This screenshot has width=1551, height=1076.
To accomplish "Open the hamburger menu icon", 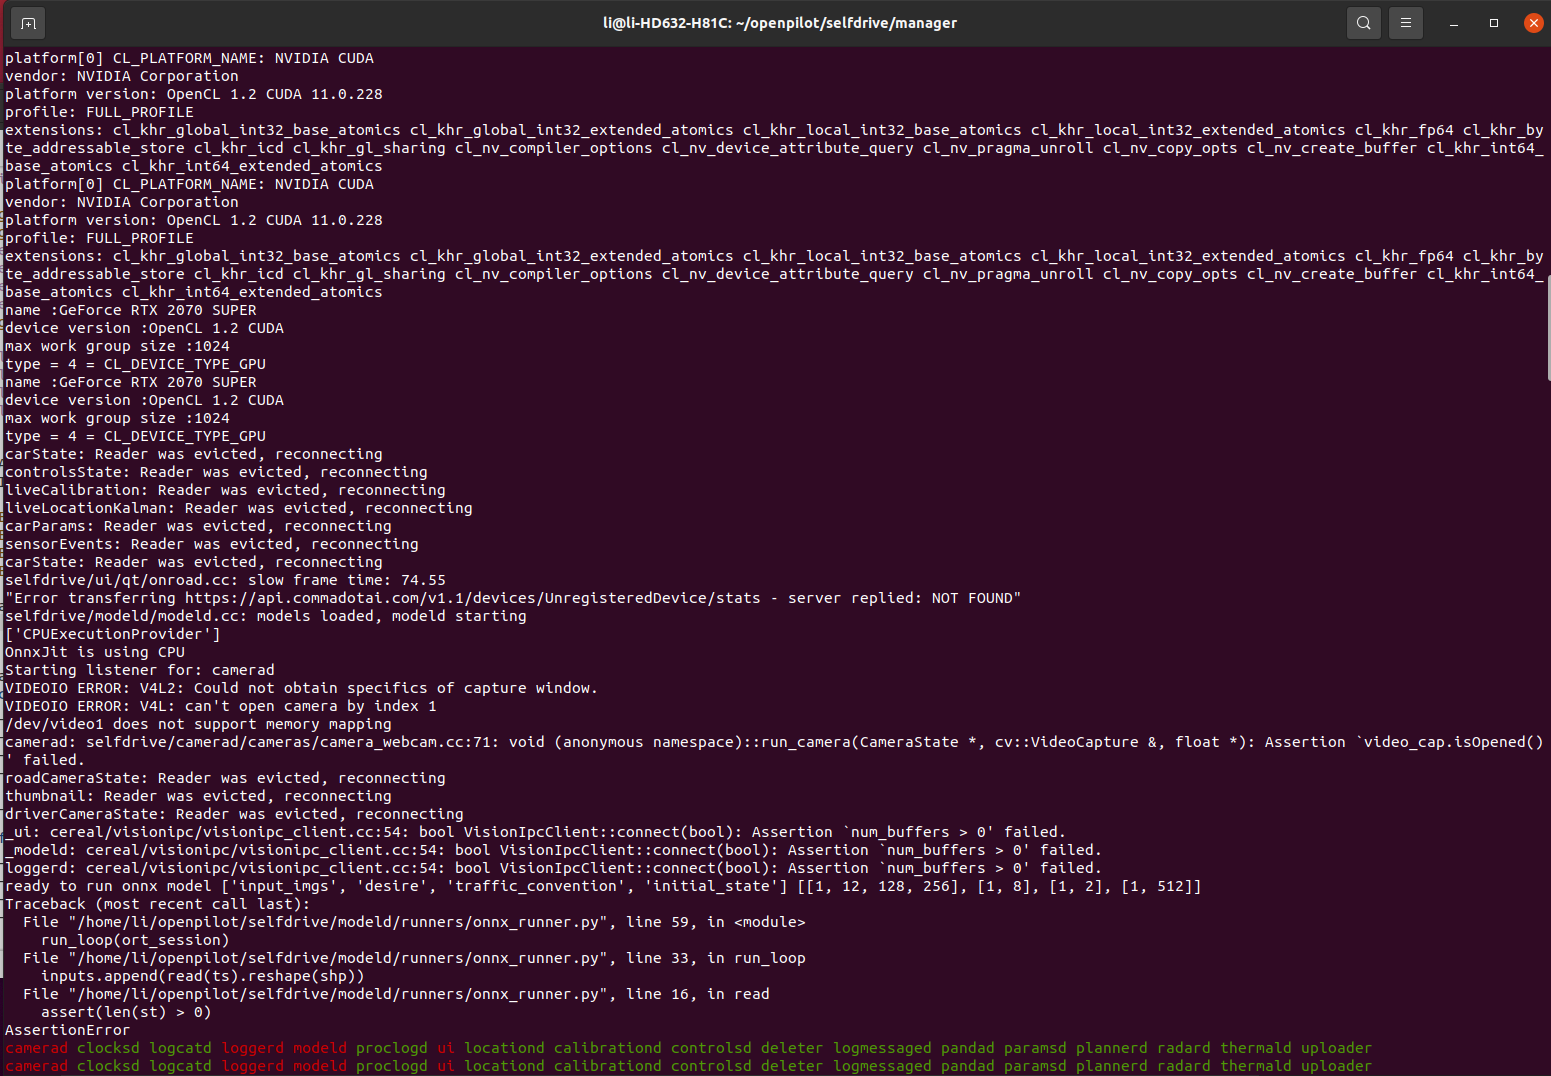I will 1406,22.
